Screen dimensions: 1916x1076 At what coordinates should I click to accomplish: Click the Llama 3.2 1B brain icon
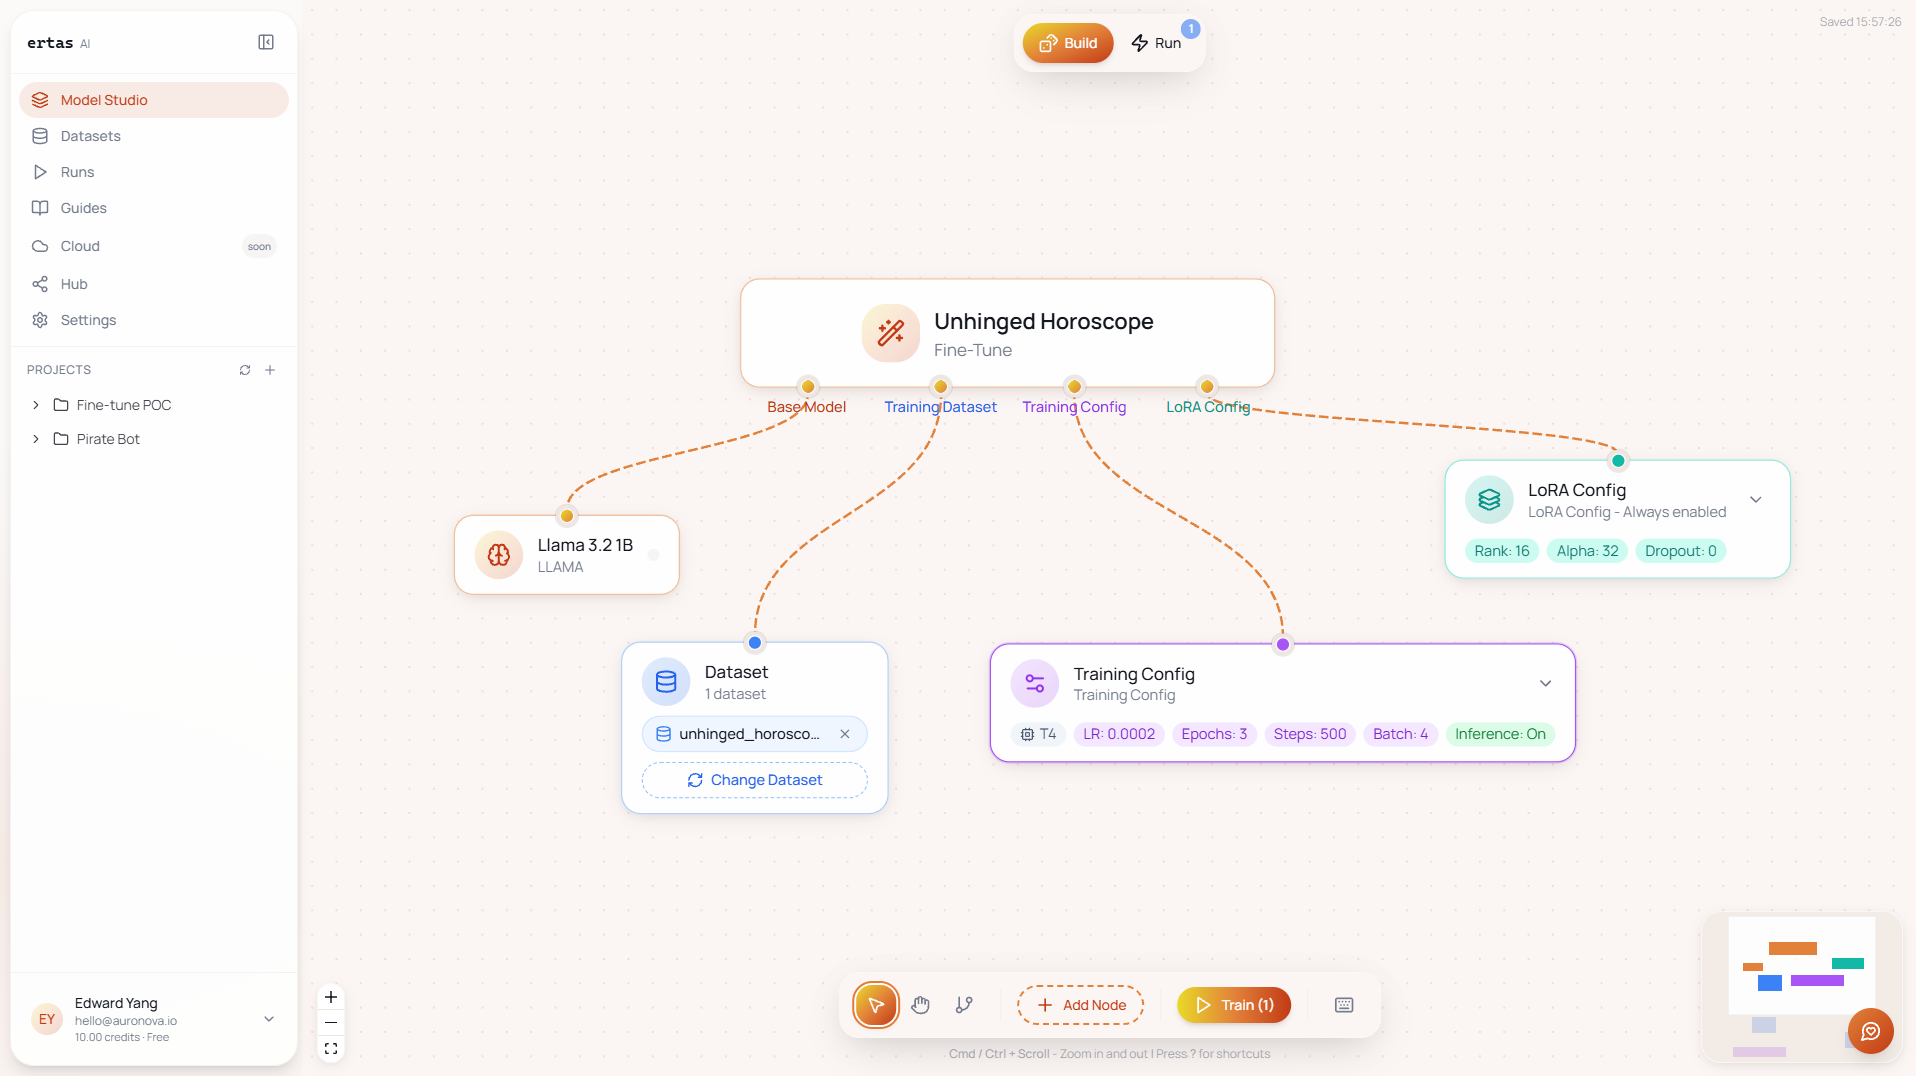499,555
